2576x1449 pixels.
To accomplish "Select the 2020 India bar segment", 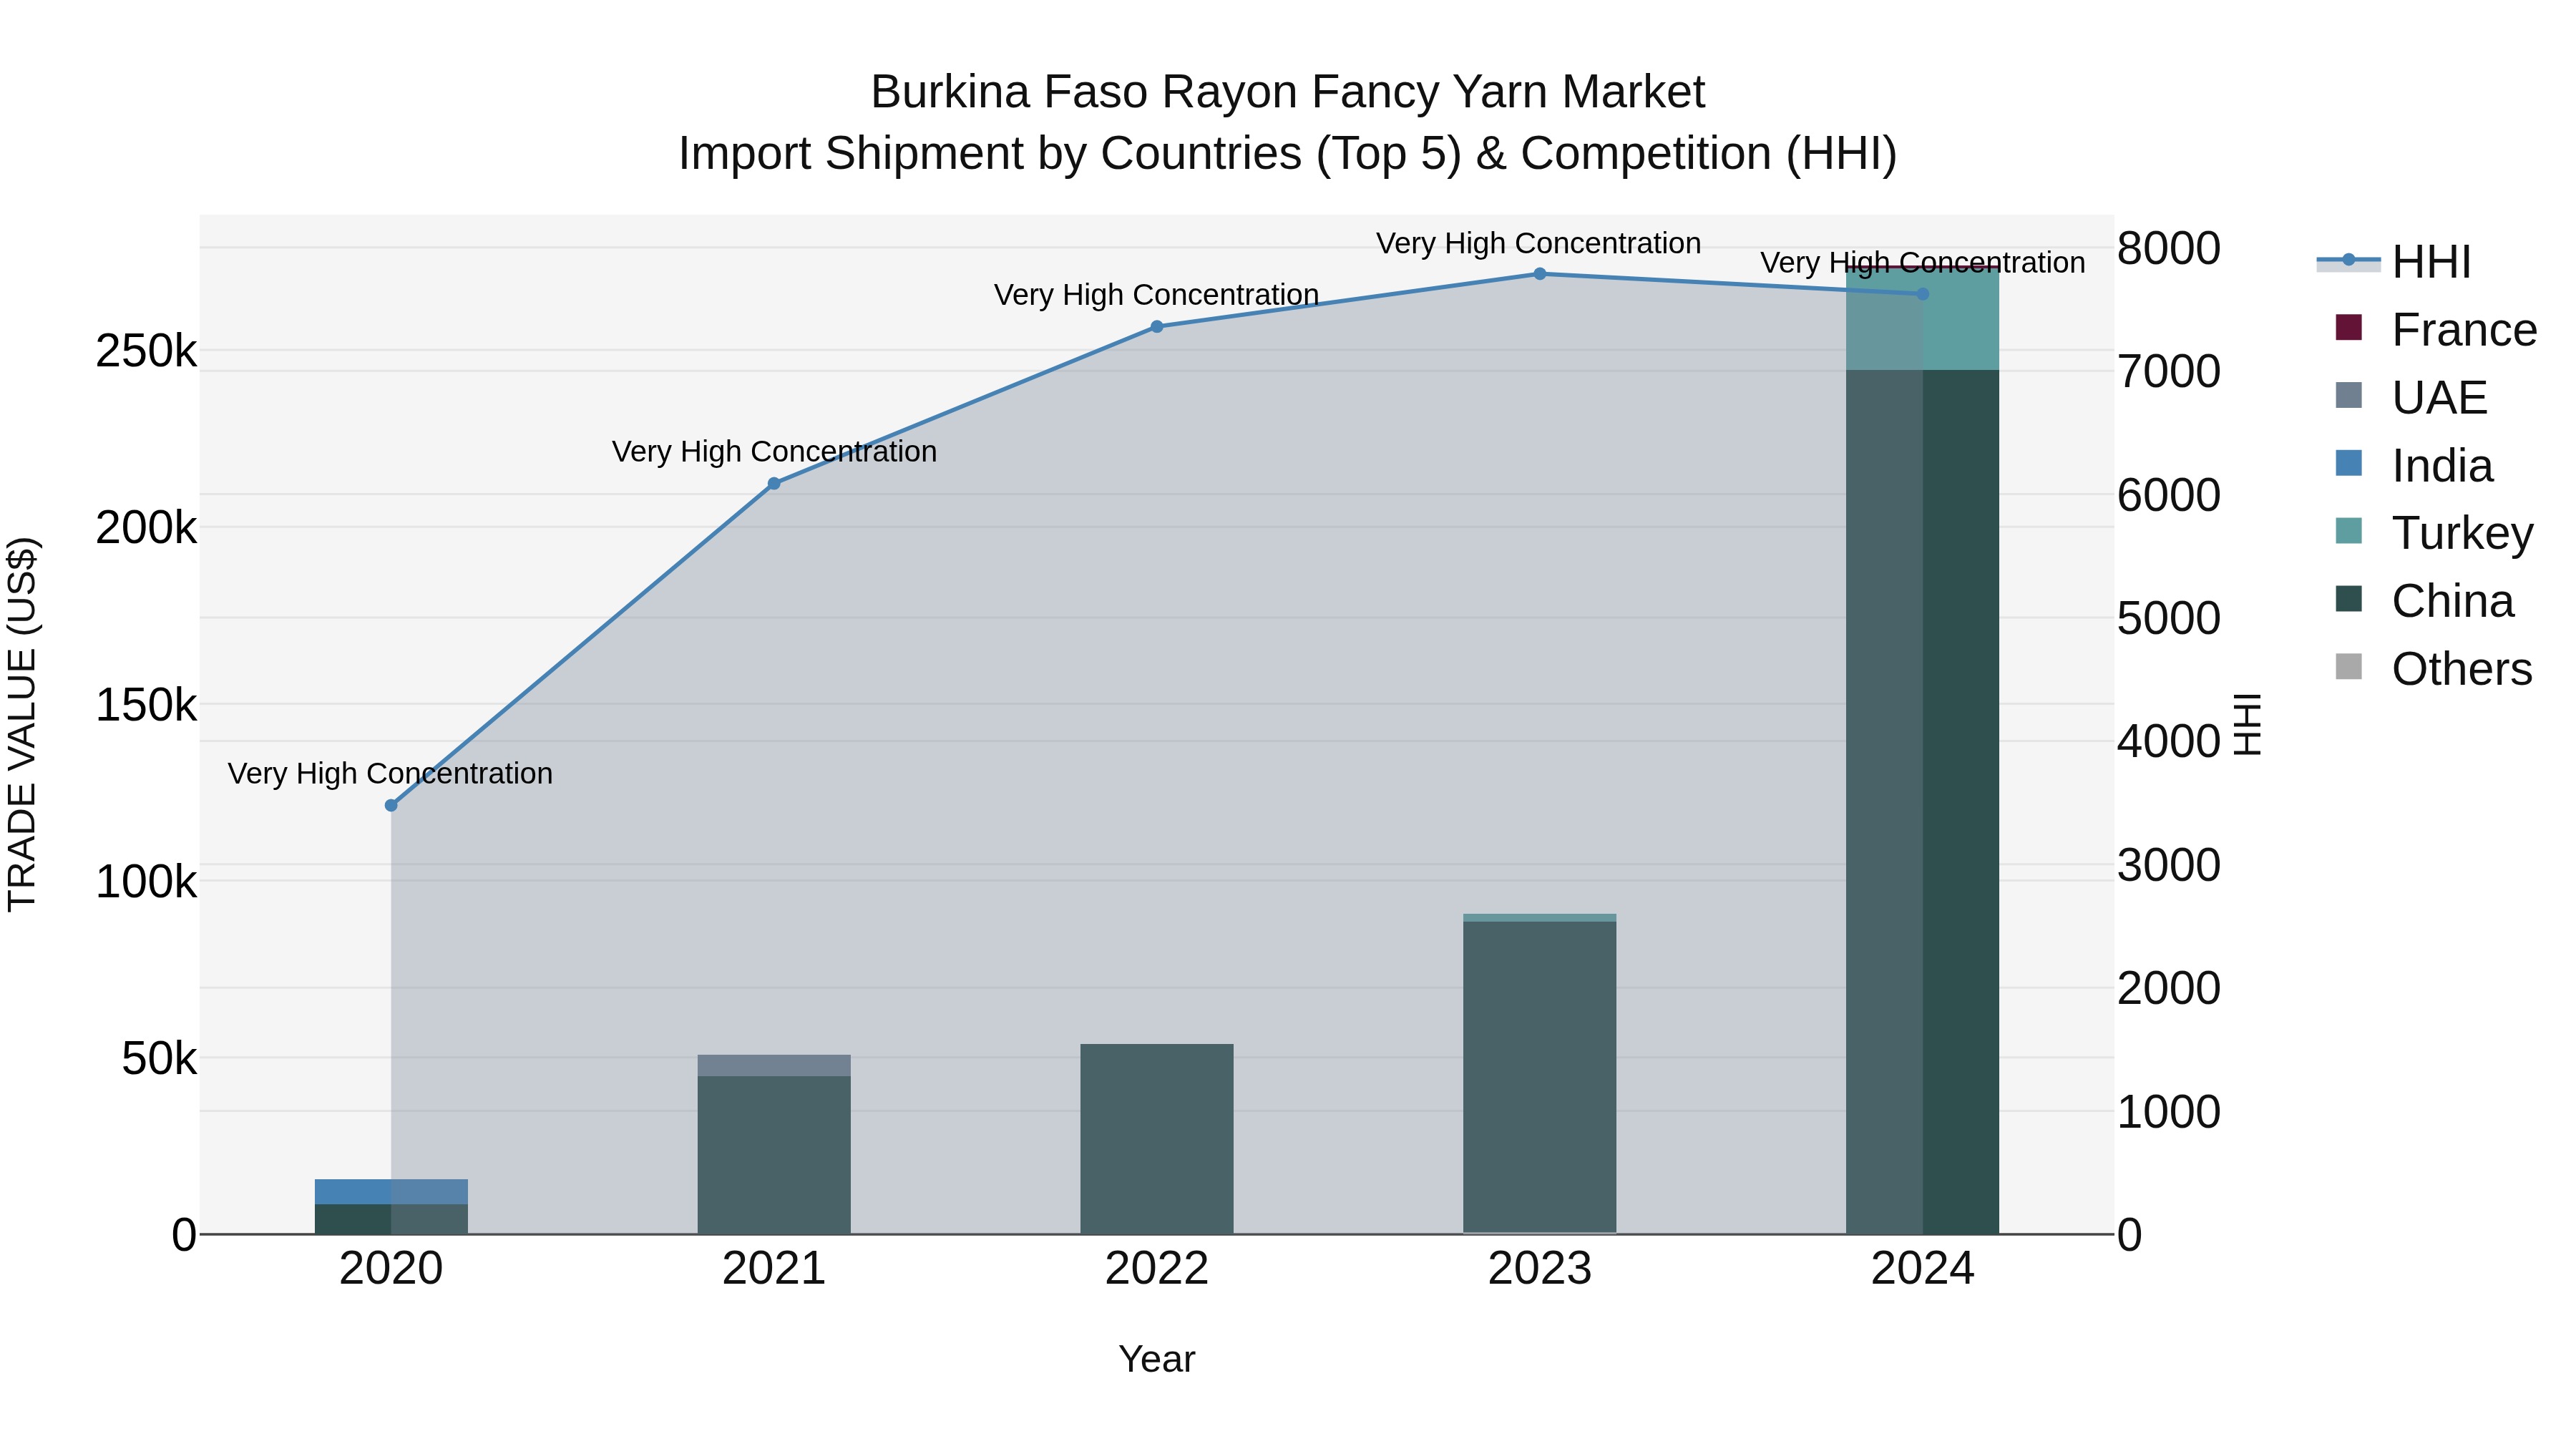I will point(391,1192).
